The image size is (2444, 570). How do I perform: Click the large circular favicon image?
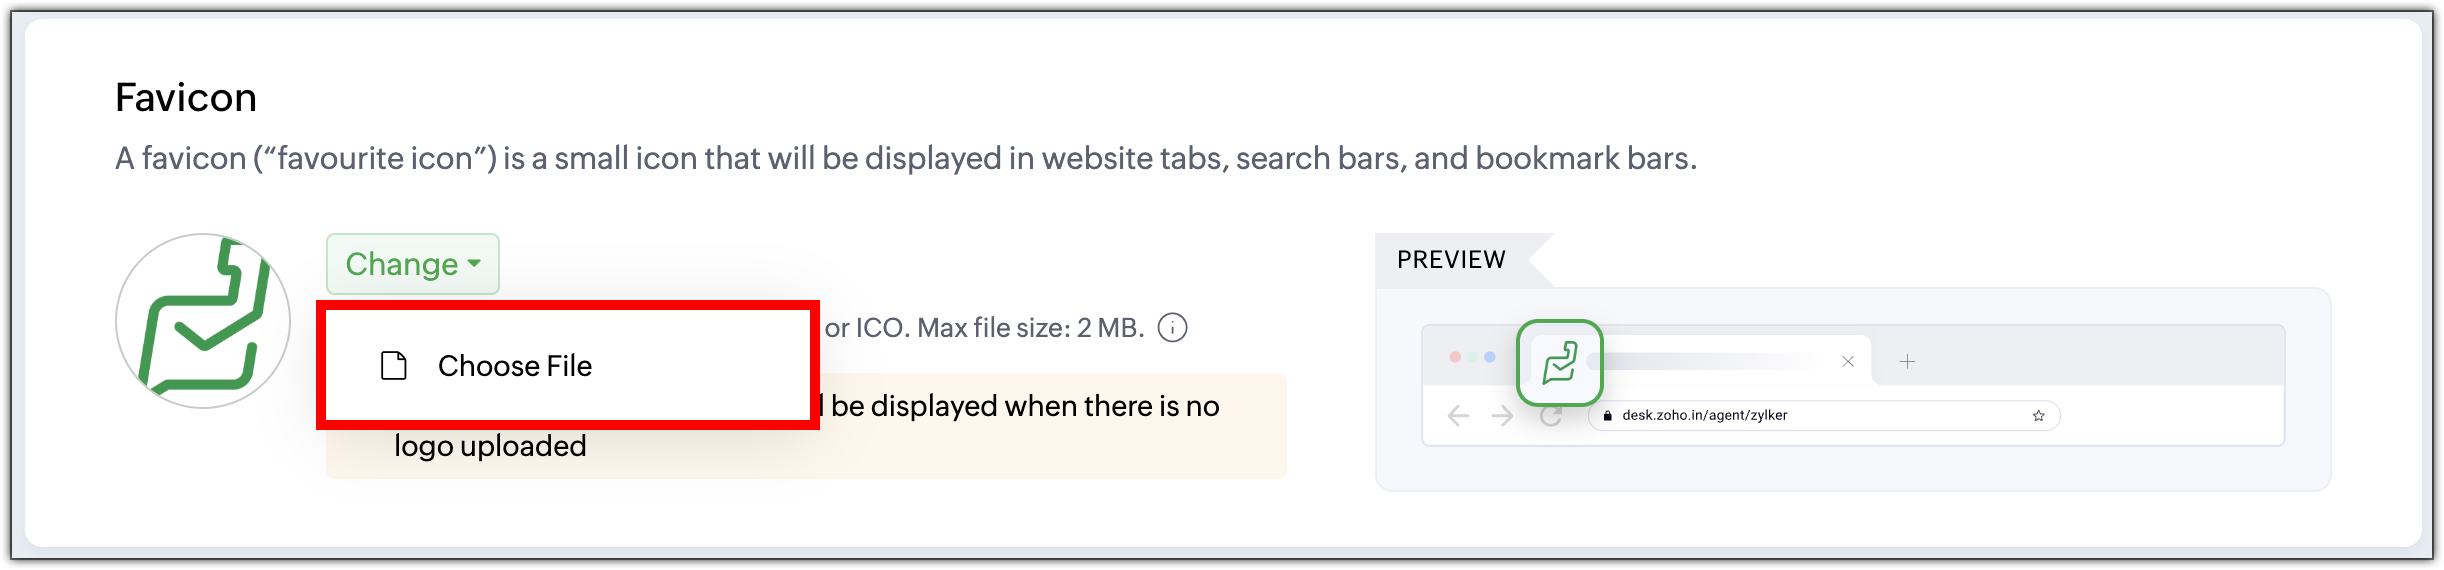coord(203,321)
